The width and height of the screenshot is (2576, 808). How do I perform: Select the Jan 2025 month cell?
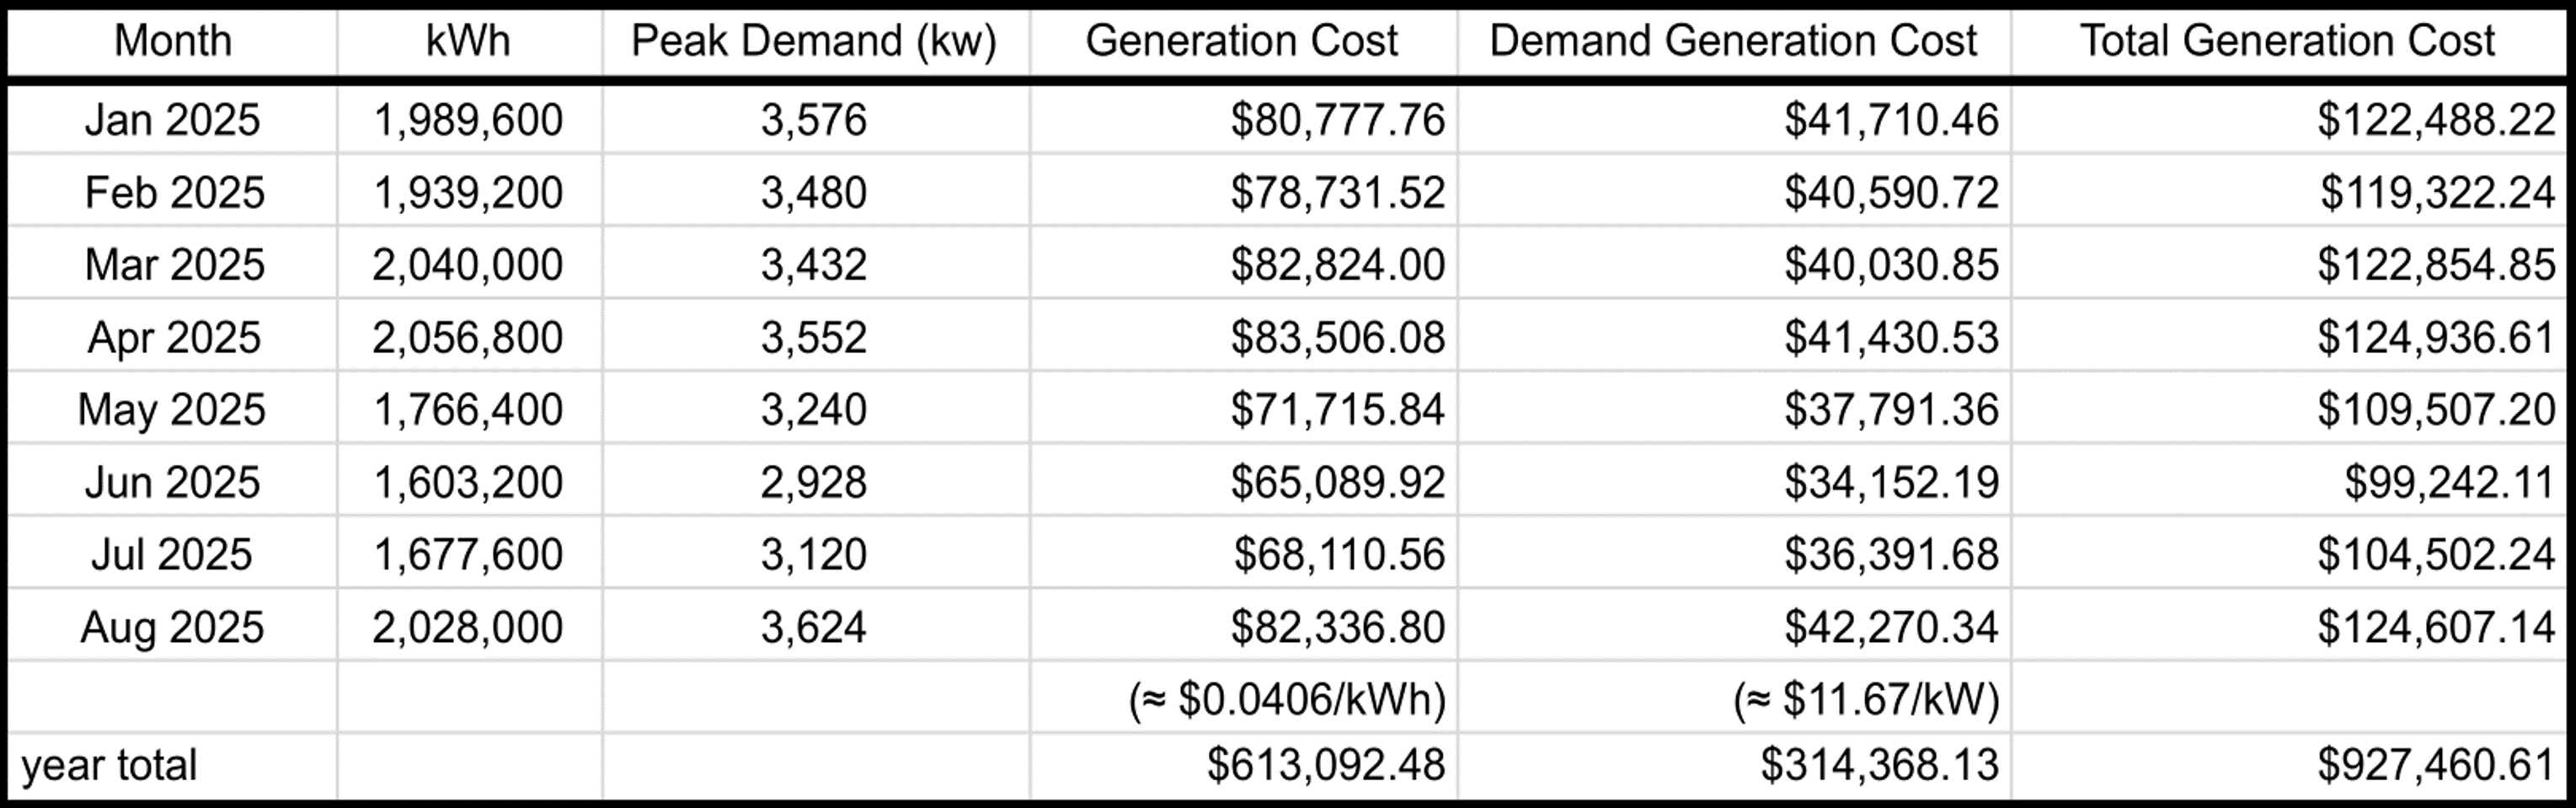coord(172,120)
